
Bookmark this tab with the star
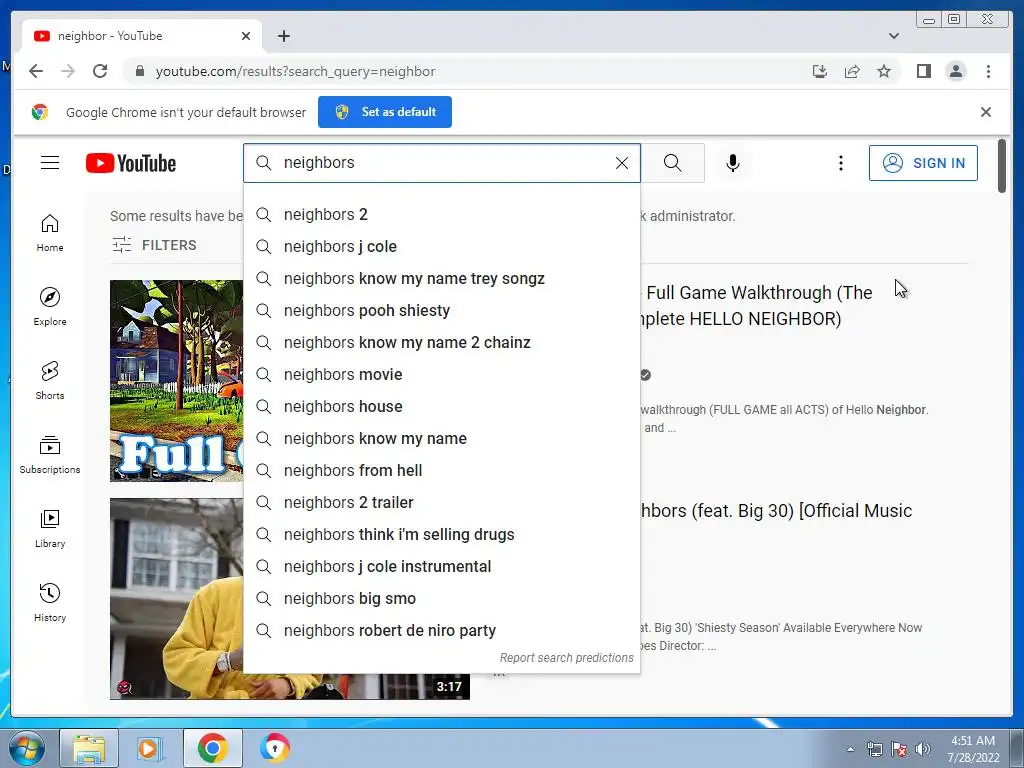[x=884, y=71]
